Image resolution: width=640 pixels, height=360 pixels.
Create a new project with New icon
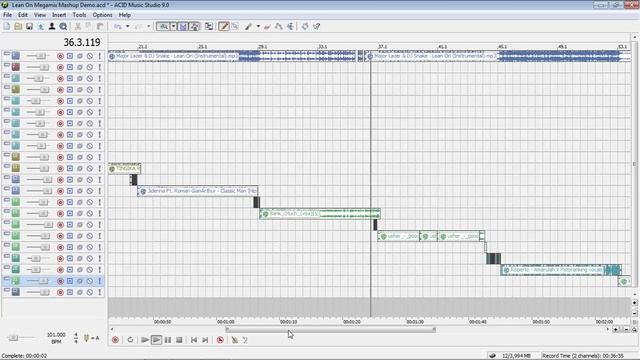tap(7, 27)
